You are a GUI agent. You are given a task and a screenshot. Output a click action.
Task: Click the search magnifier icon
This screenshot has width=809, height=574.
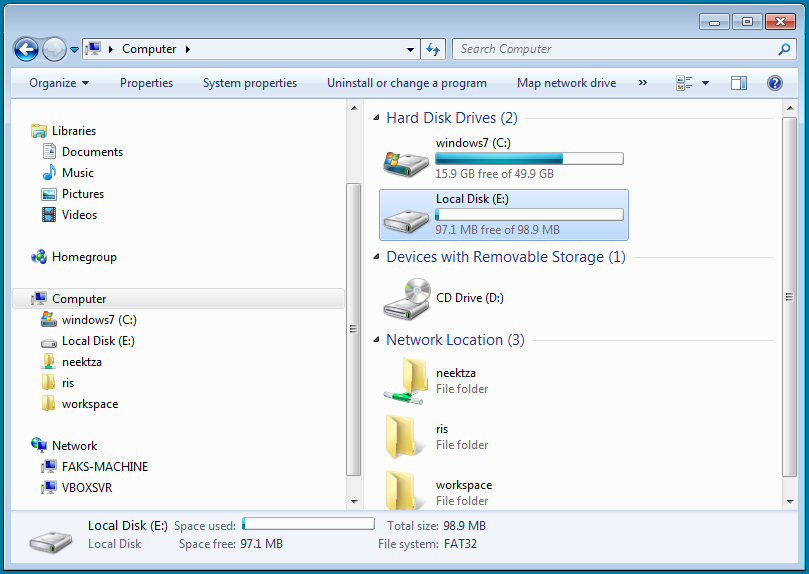784,49
